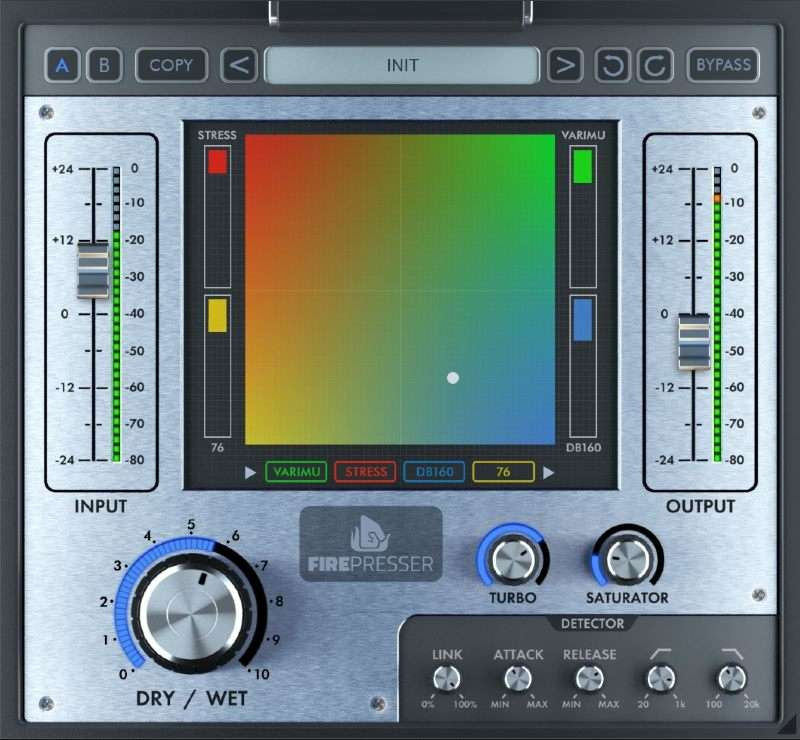
Task: Click the ATTACK knob in the Detector section
Action: click(516, 680)
